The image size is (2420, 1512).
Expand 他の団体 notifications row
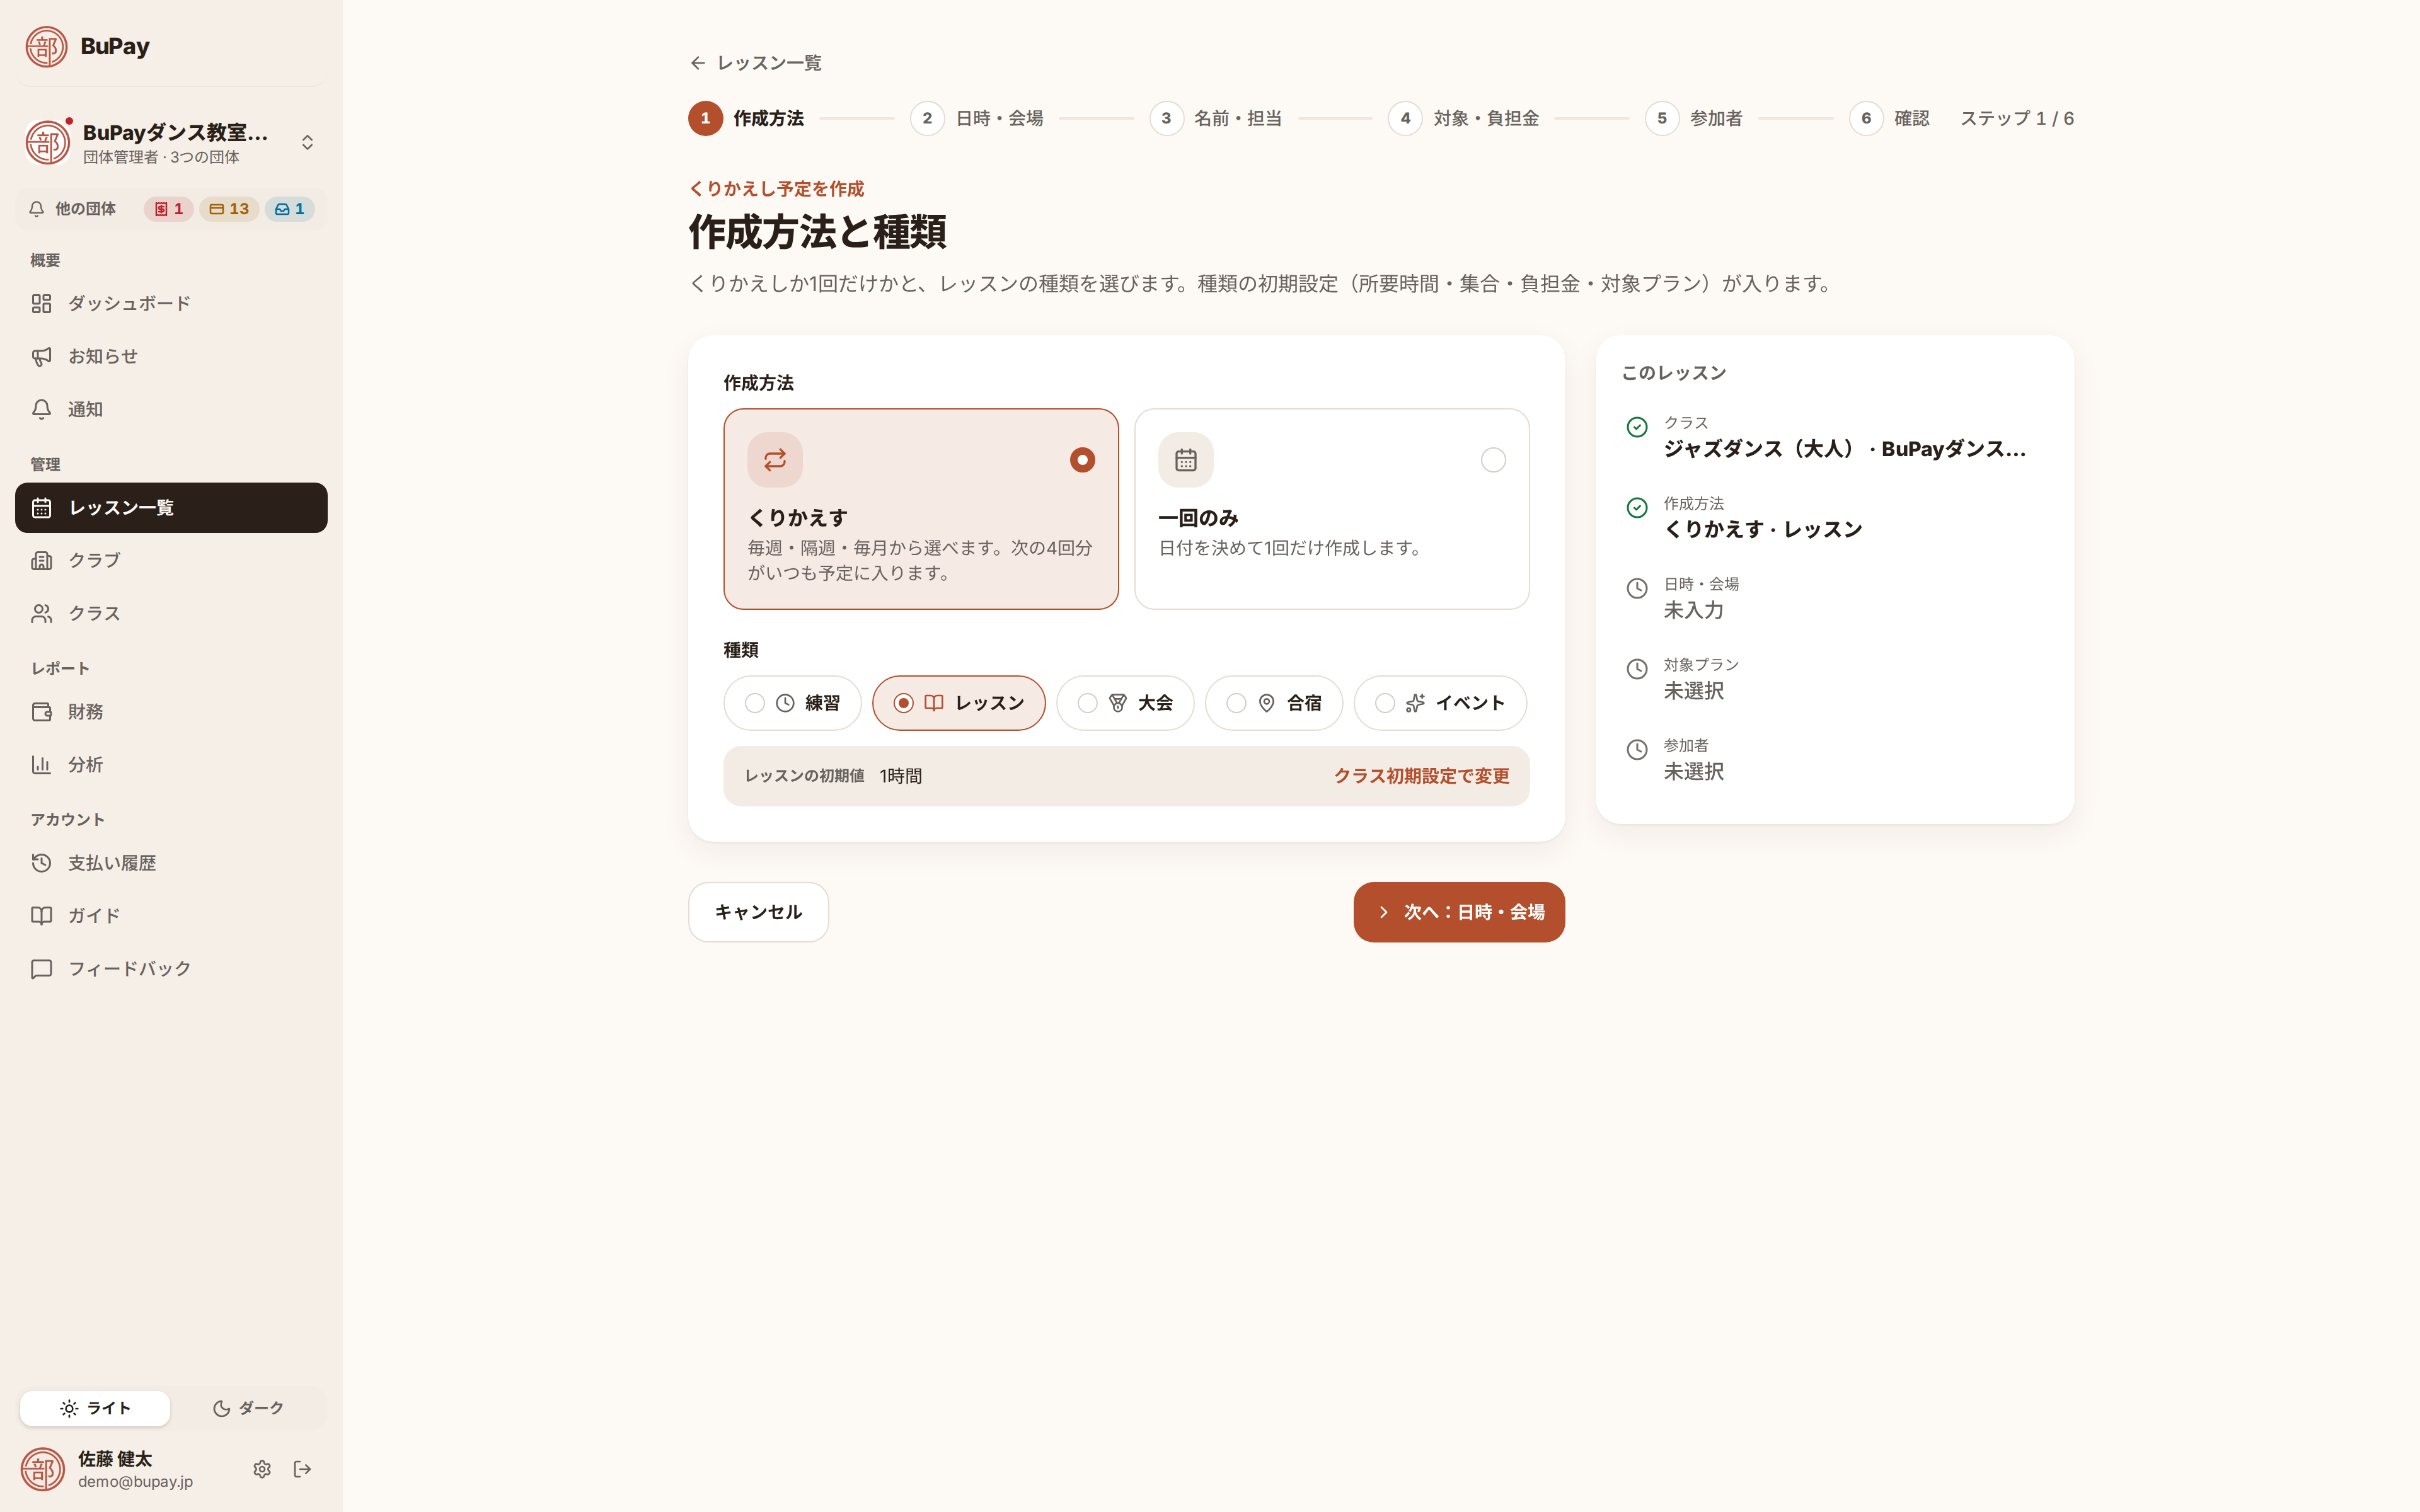pyautogui.click(x=171, y=209)
